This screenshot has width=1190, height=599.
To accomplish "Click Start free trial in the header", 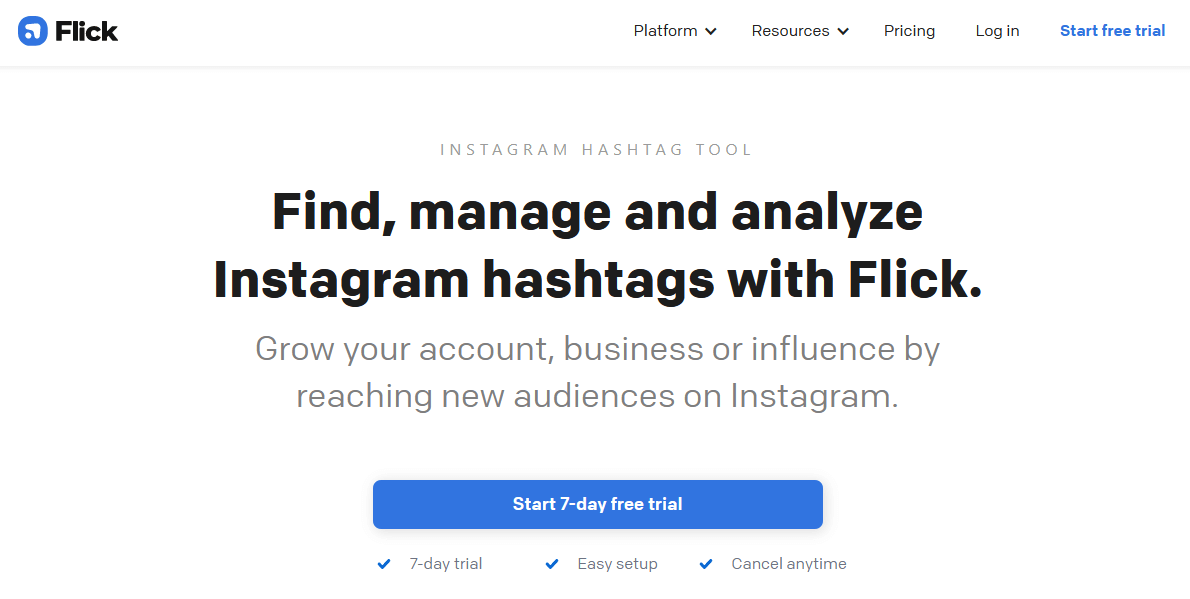I will tap(1113, 31).
